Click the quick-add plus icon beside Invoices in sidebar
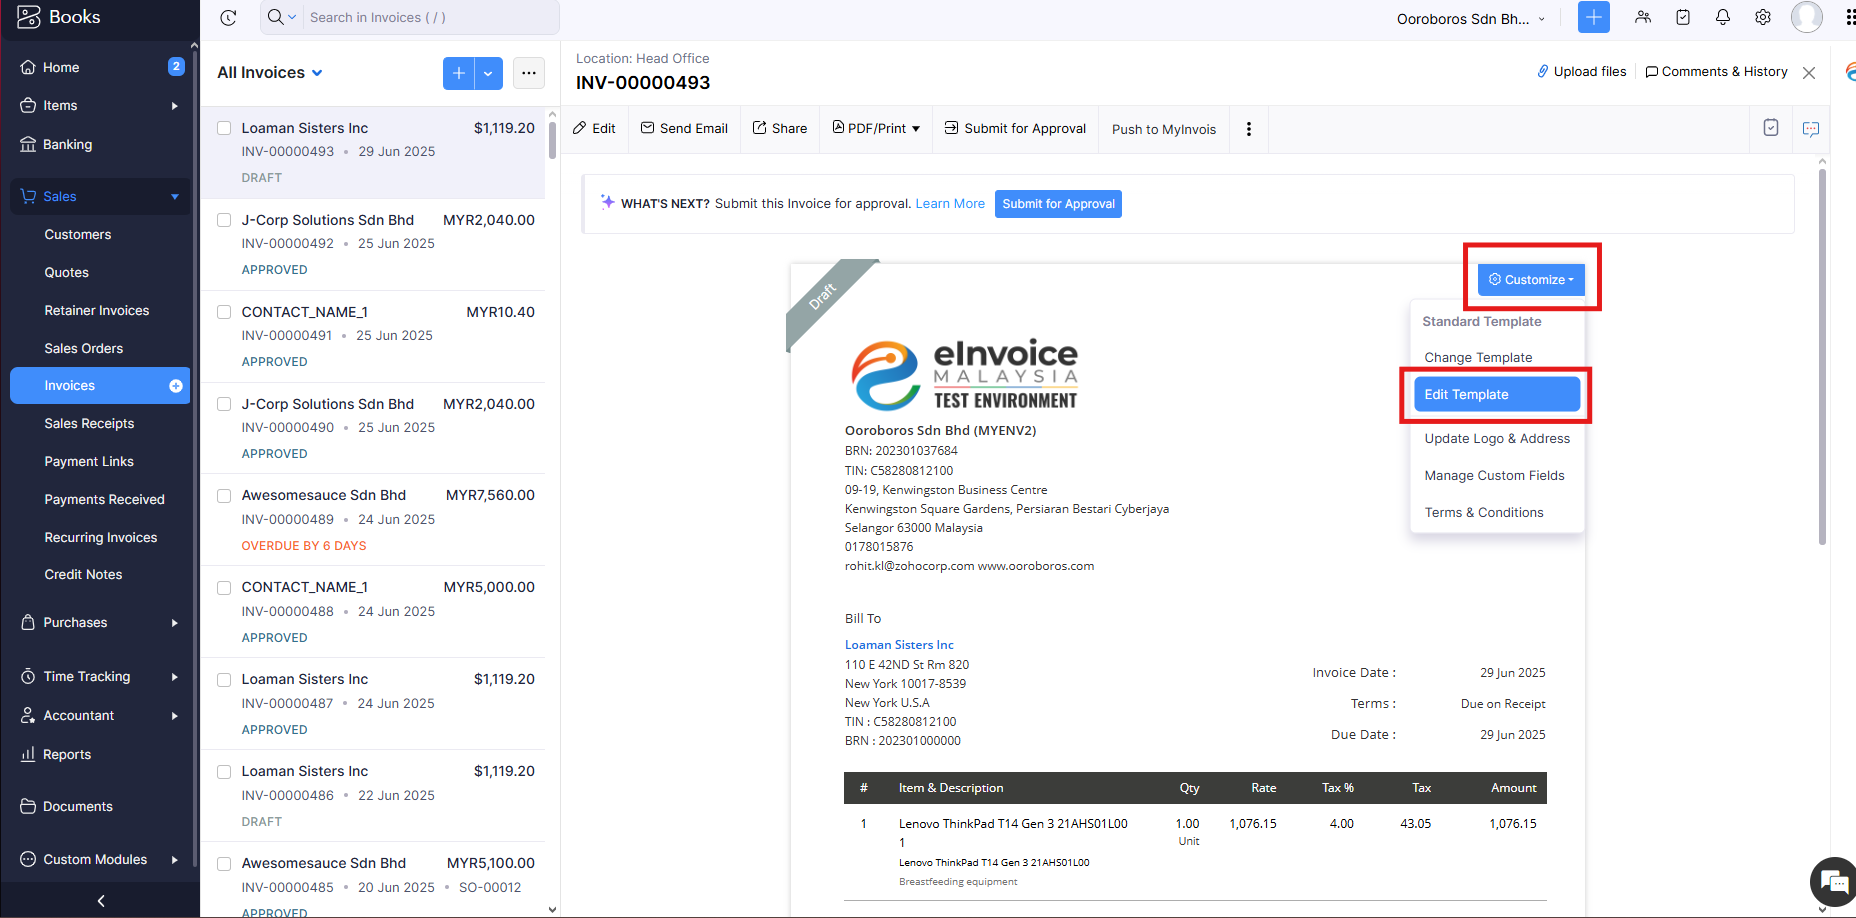1856x918 pixels. (x=176, y=386)
